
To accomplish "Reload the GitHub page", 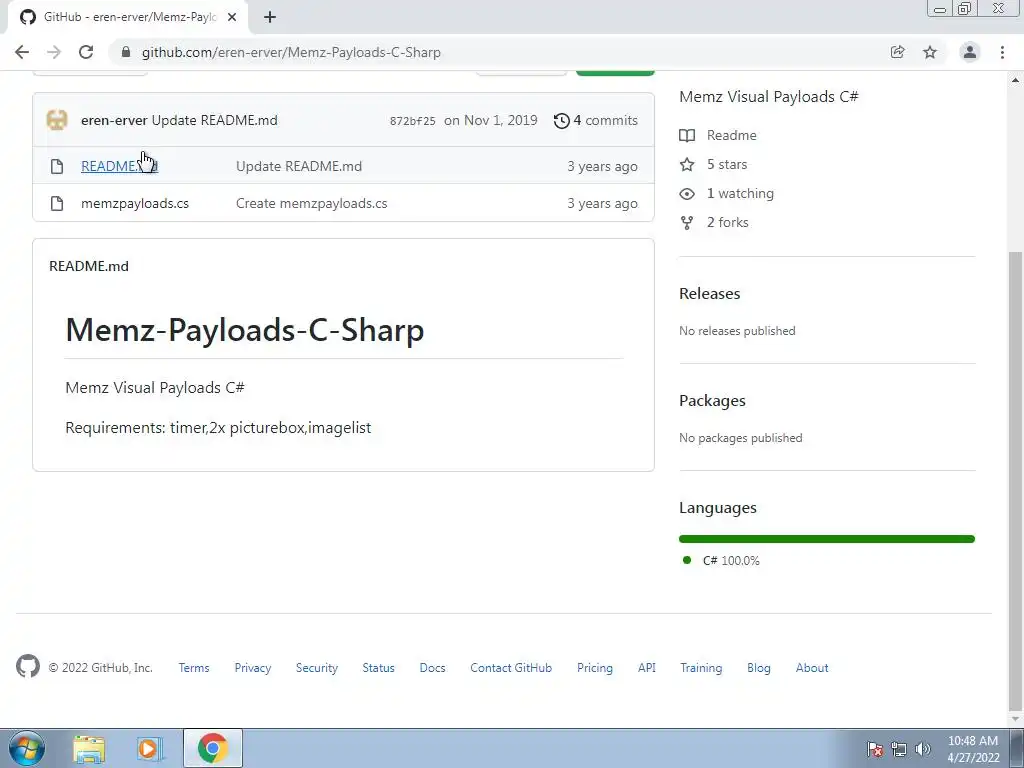I will (86, 52).
